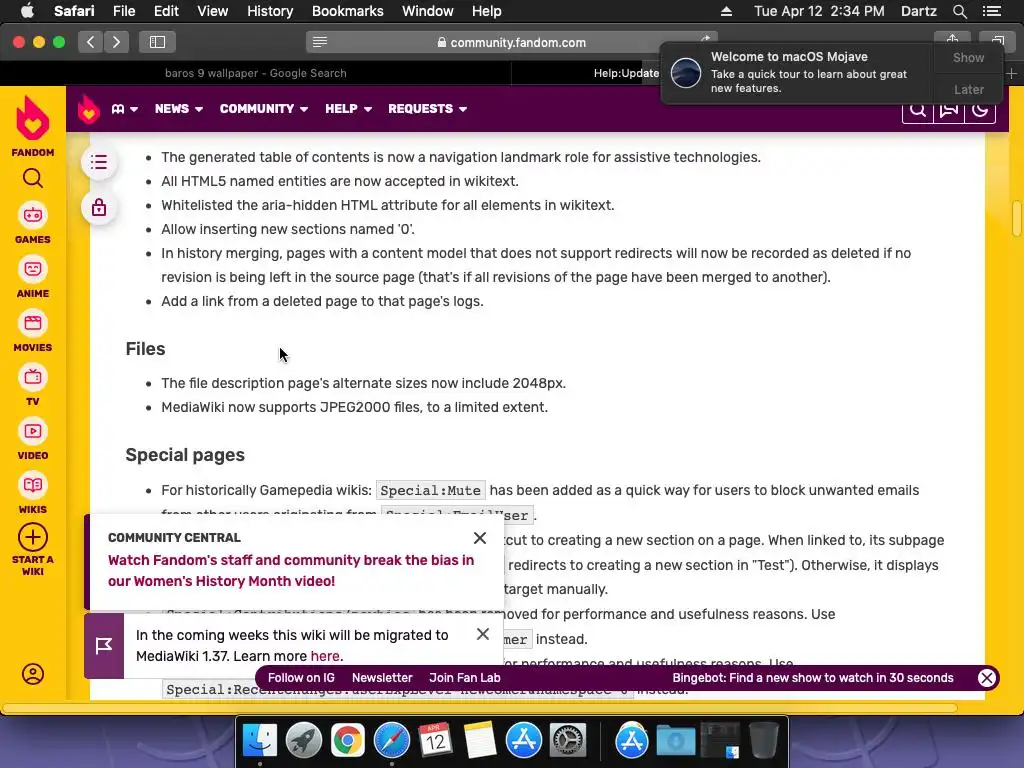Viewport: 1024px width, 768px height.
Task: Open Calendar from the dock
Action: point(436,741)
